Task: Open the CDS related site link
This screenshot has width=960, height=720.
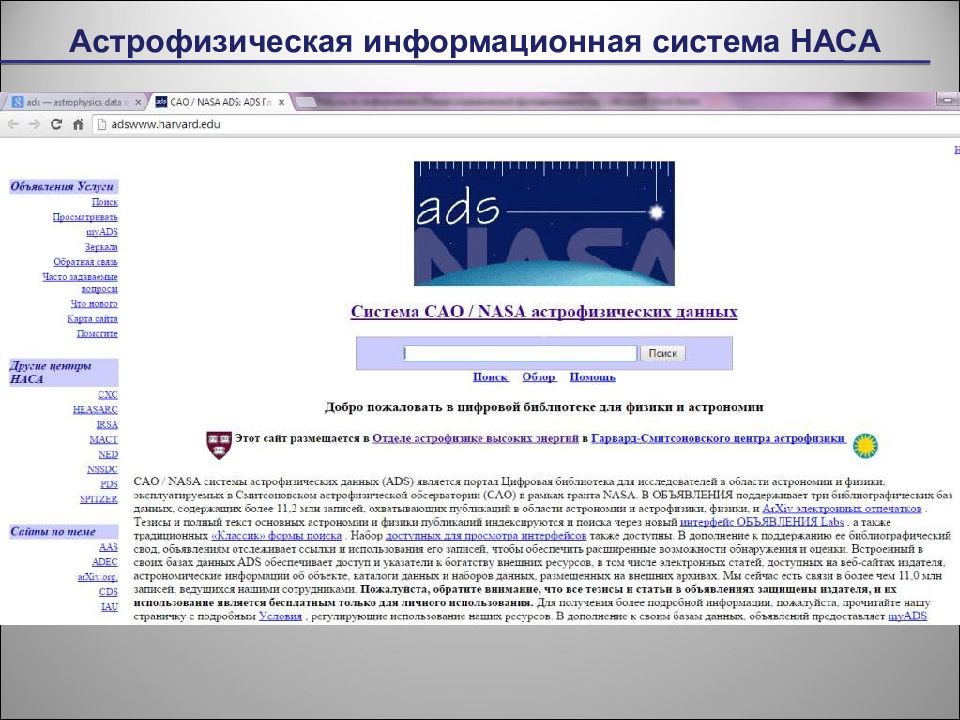Action: click(x=108, y=592)
